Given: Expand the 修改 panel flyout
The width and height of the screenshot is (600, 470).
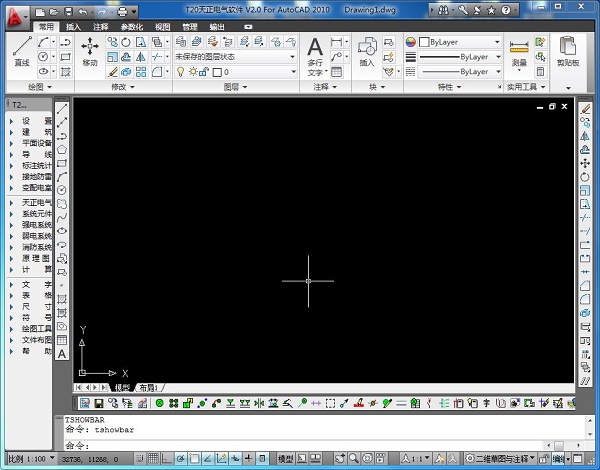Looking at the screenshot, I should 123,87.
